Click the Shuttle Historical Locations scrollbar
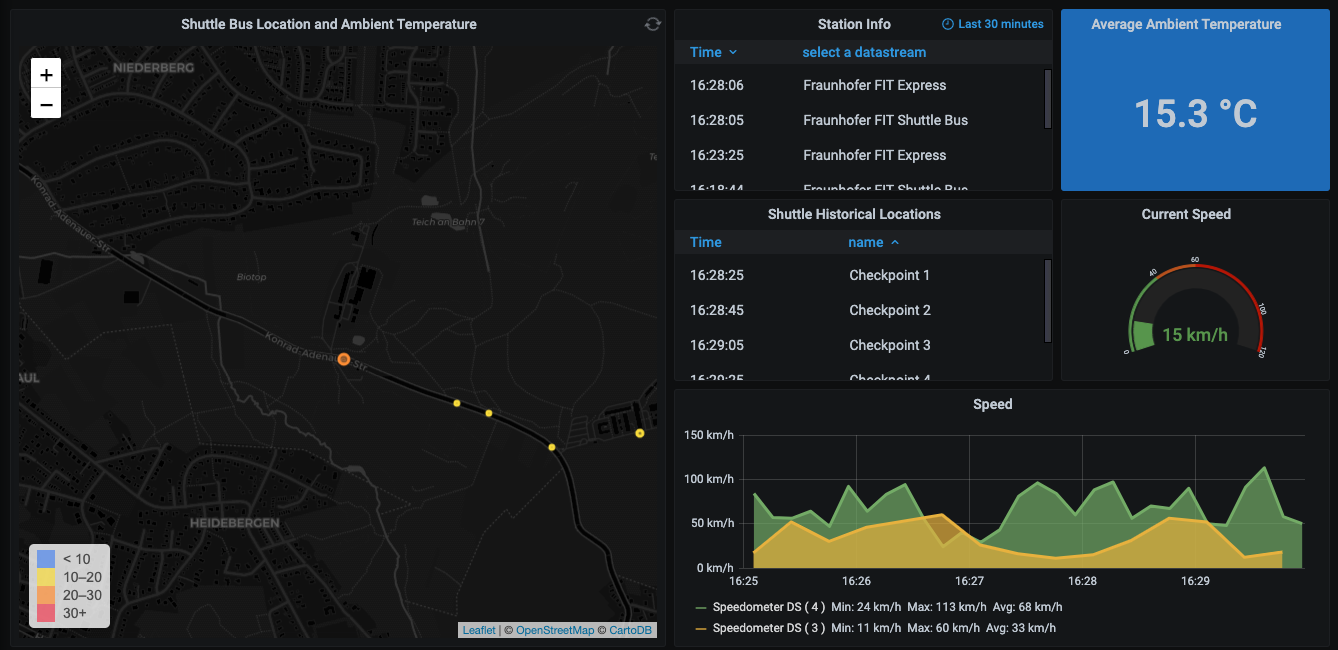Viewport: 1338px width, 650px height. (x=1047, y=301)
